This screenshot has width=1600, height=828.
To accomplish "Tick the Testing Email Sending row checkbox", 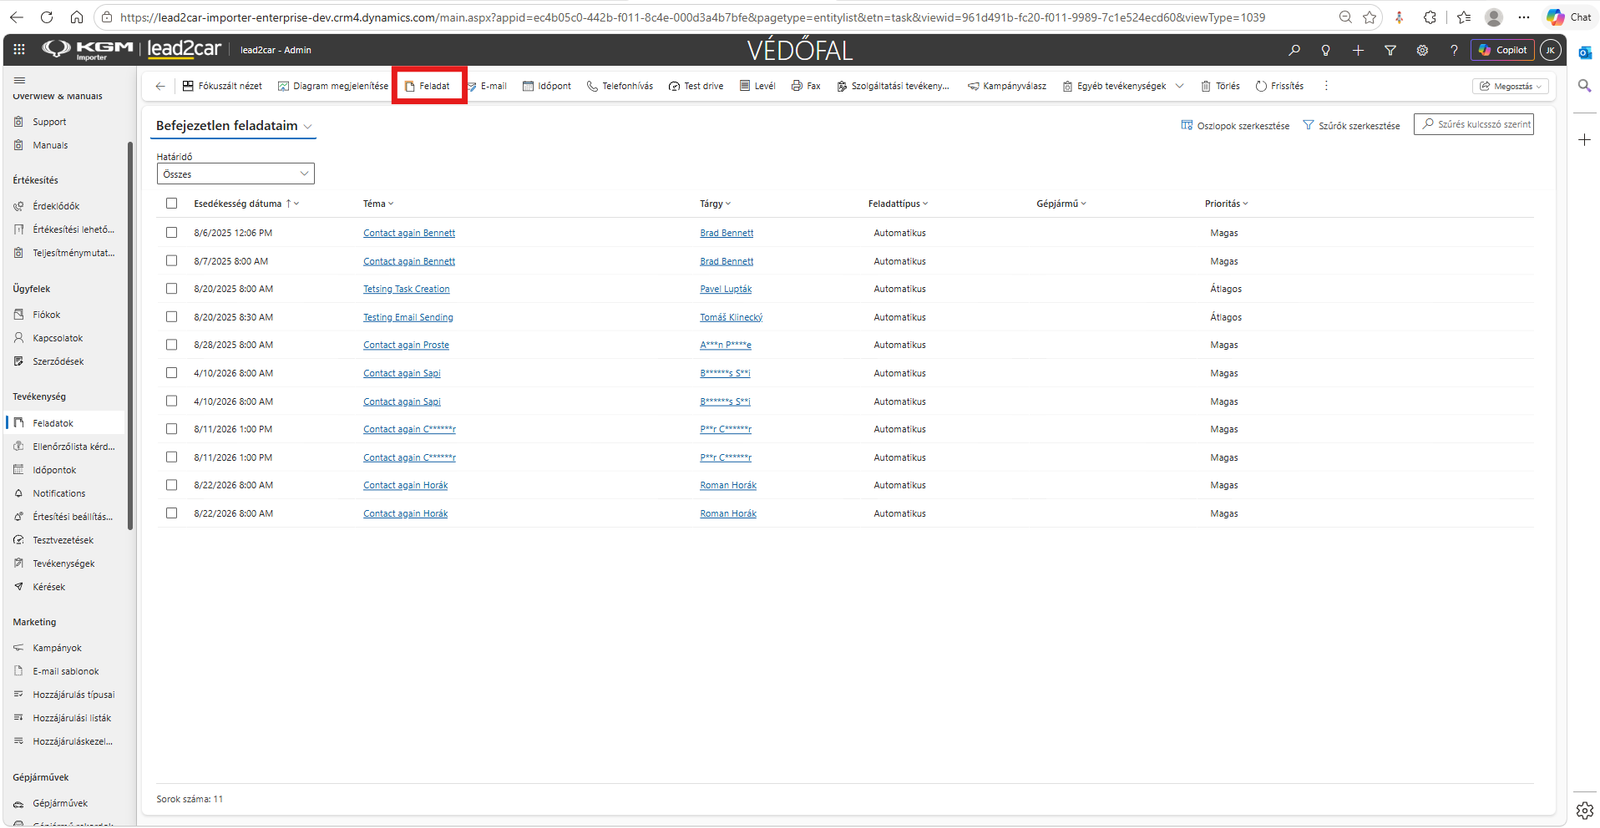I will 172,316.
